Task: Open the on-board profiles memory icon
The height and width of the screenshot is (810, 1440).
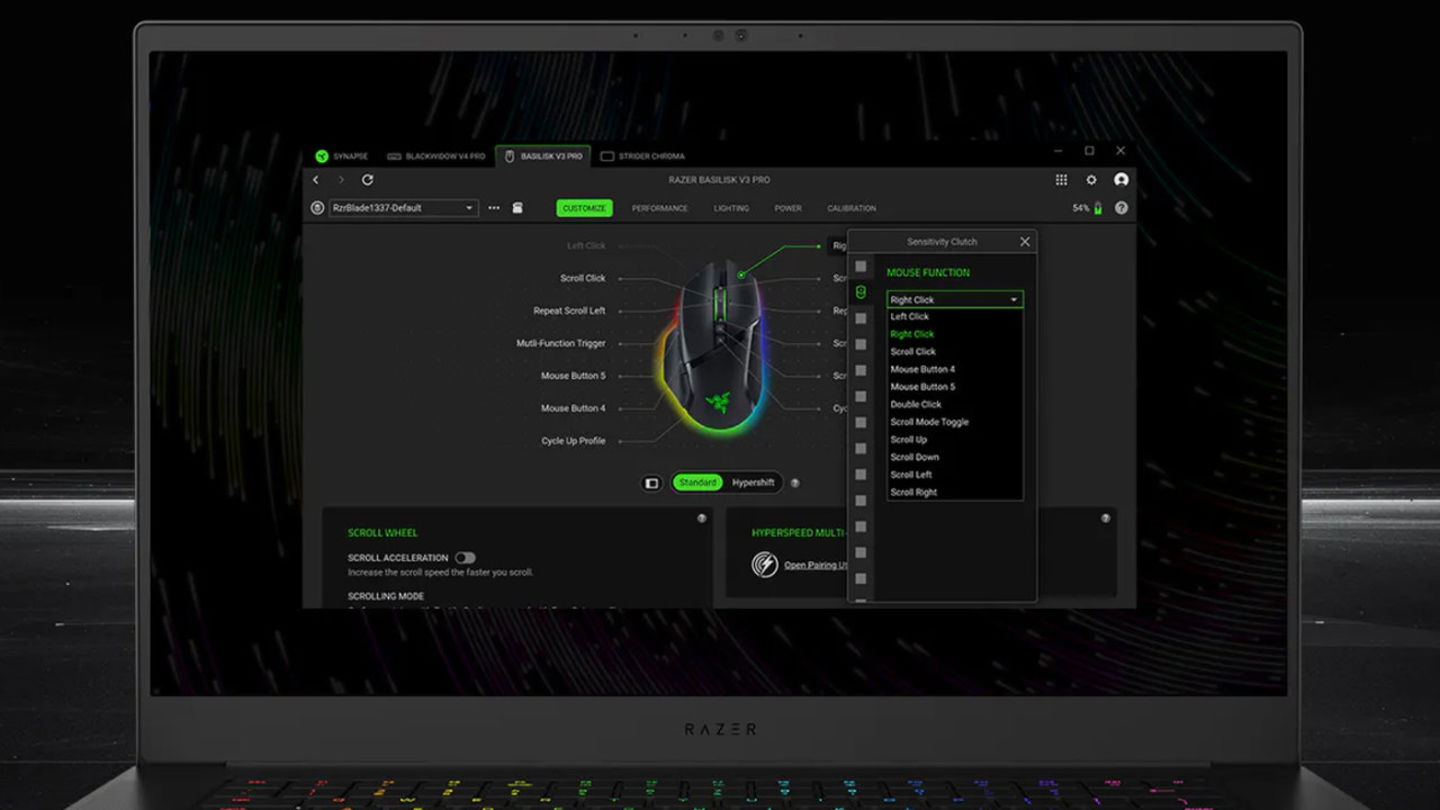Action: tap(517, 208)
